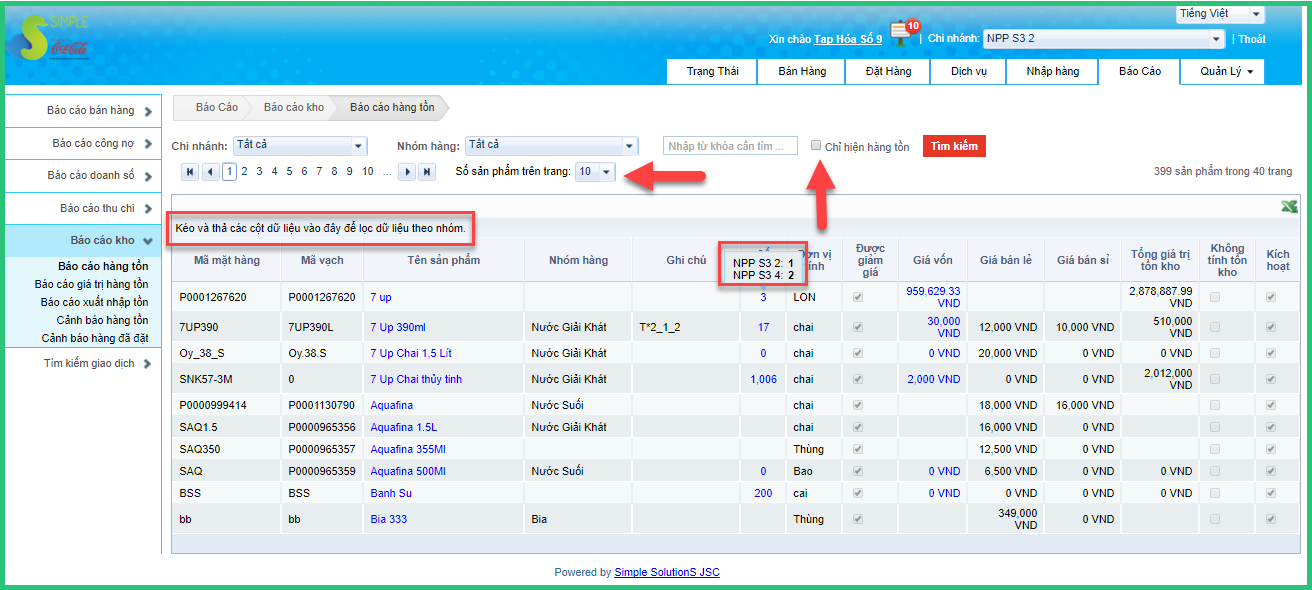This screenshot has width=1312, height=590.
Task: Click stock quantity '1,006' link
Action: 763,379
